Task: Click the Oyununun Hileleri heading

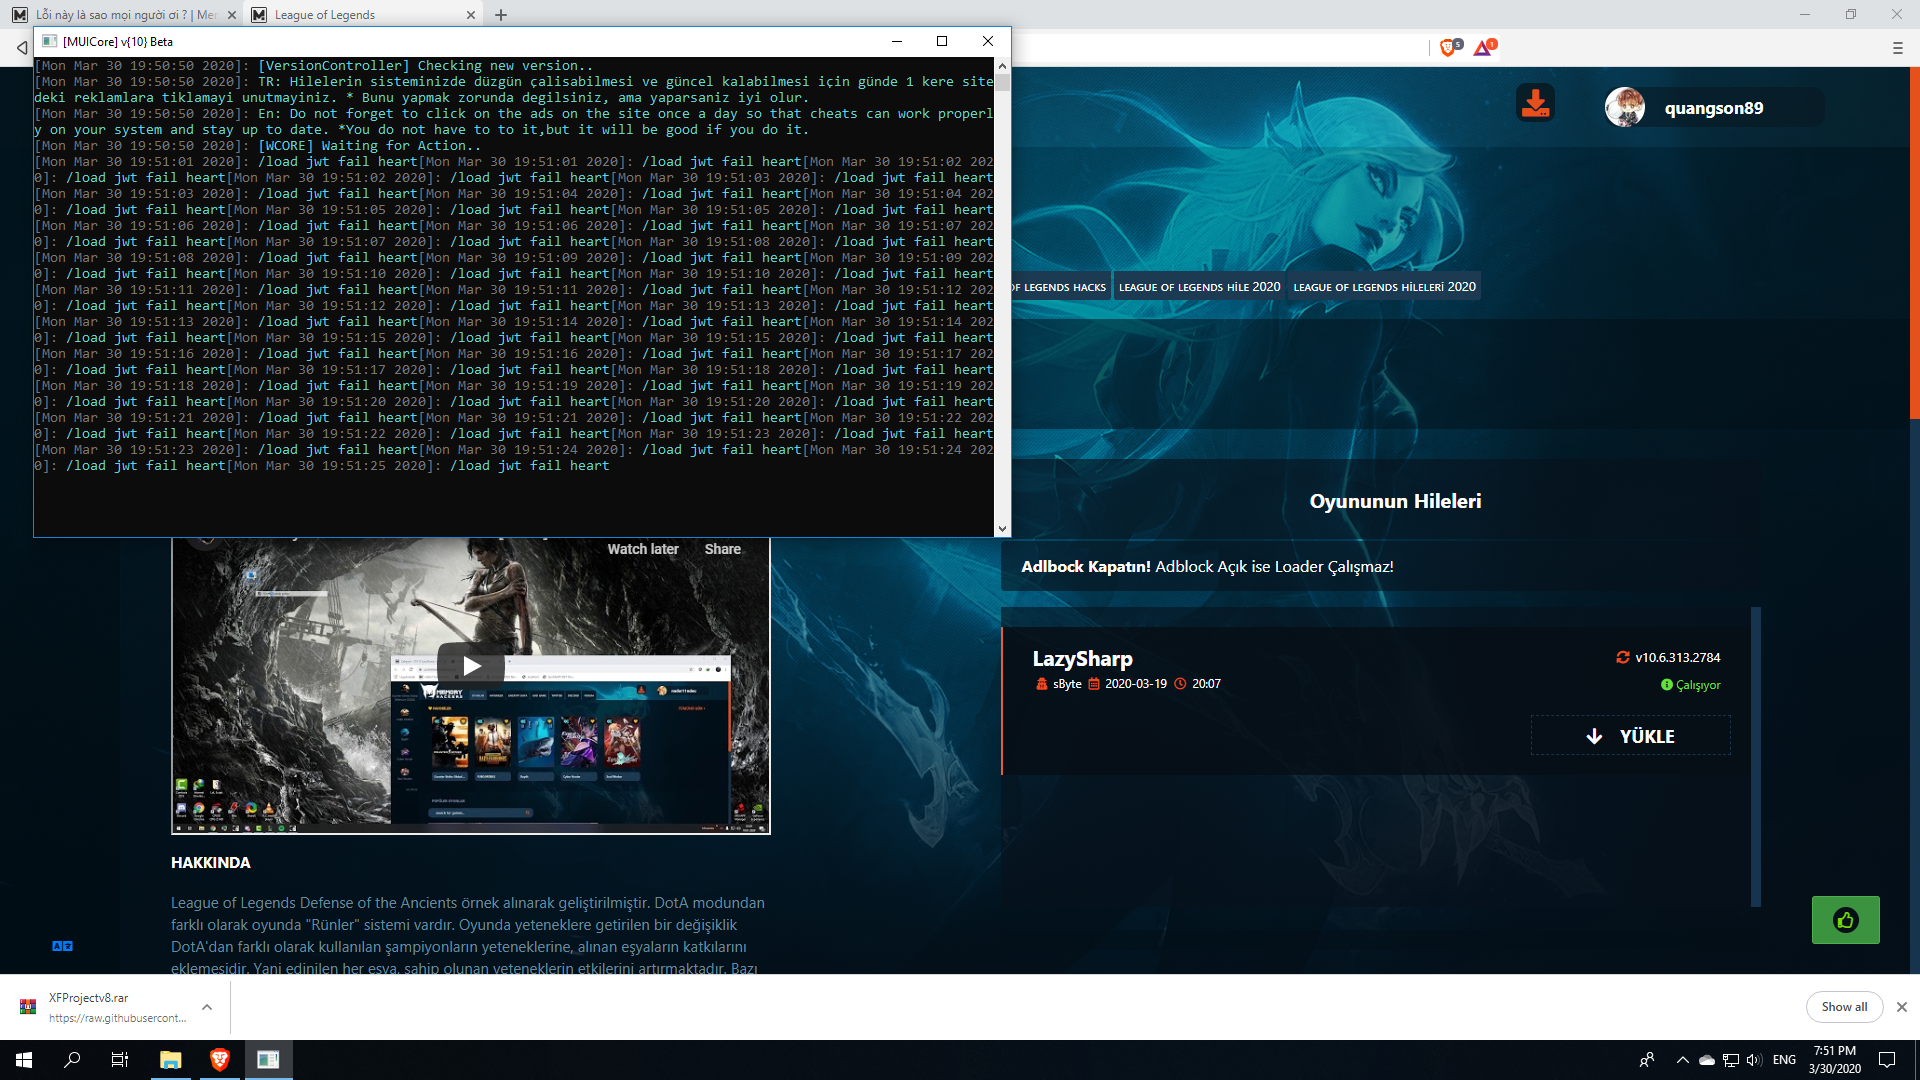Action: [1395, 501]
